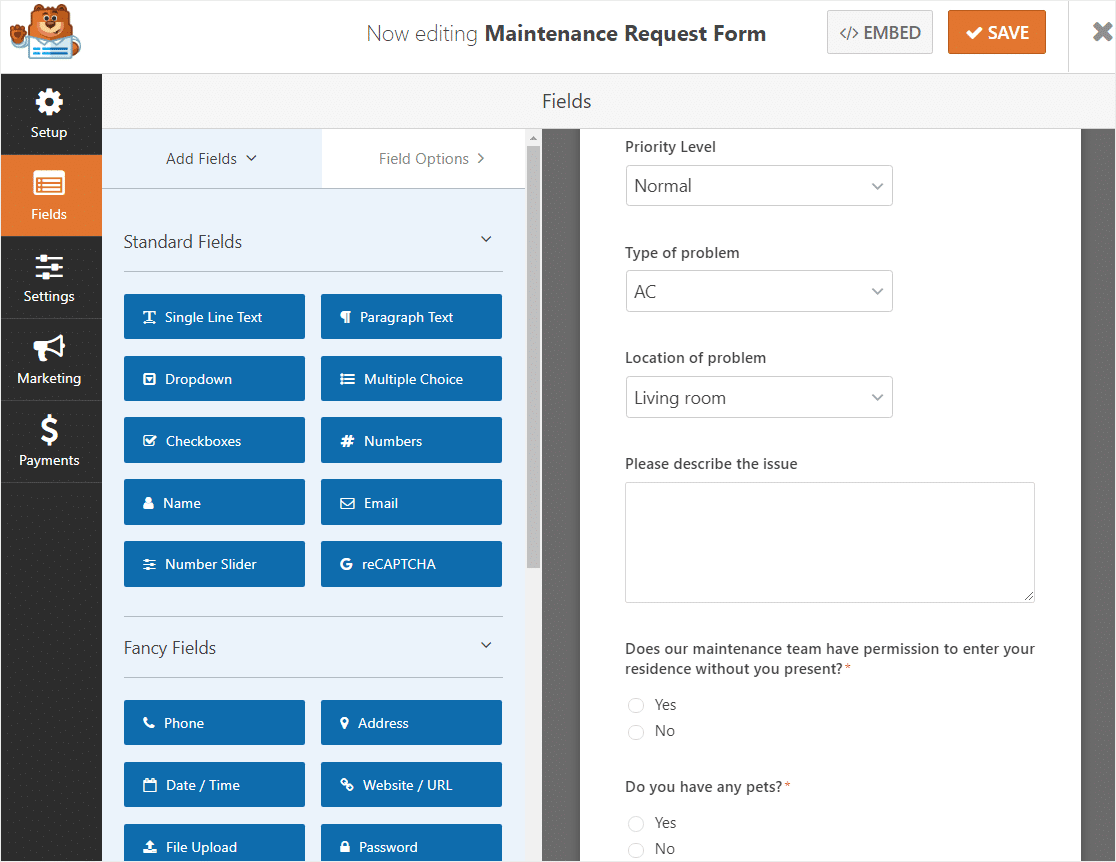The height and width of the screenshot is (862, 1116).
Task: Open the Payments dollar sign icon
Action: point(49,431)
